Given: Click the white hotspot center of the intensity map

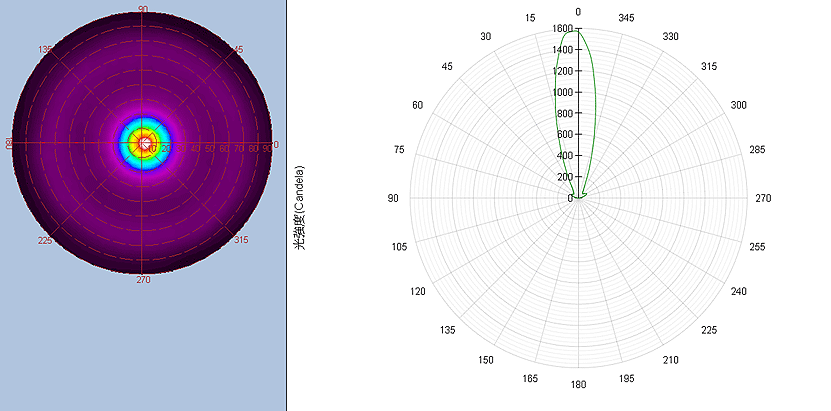Looking at the screenshot, I should click(x=145, y=144).
